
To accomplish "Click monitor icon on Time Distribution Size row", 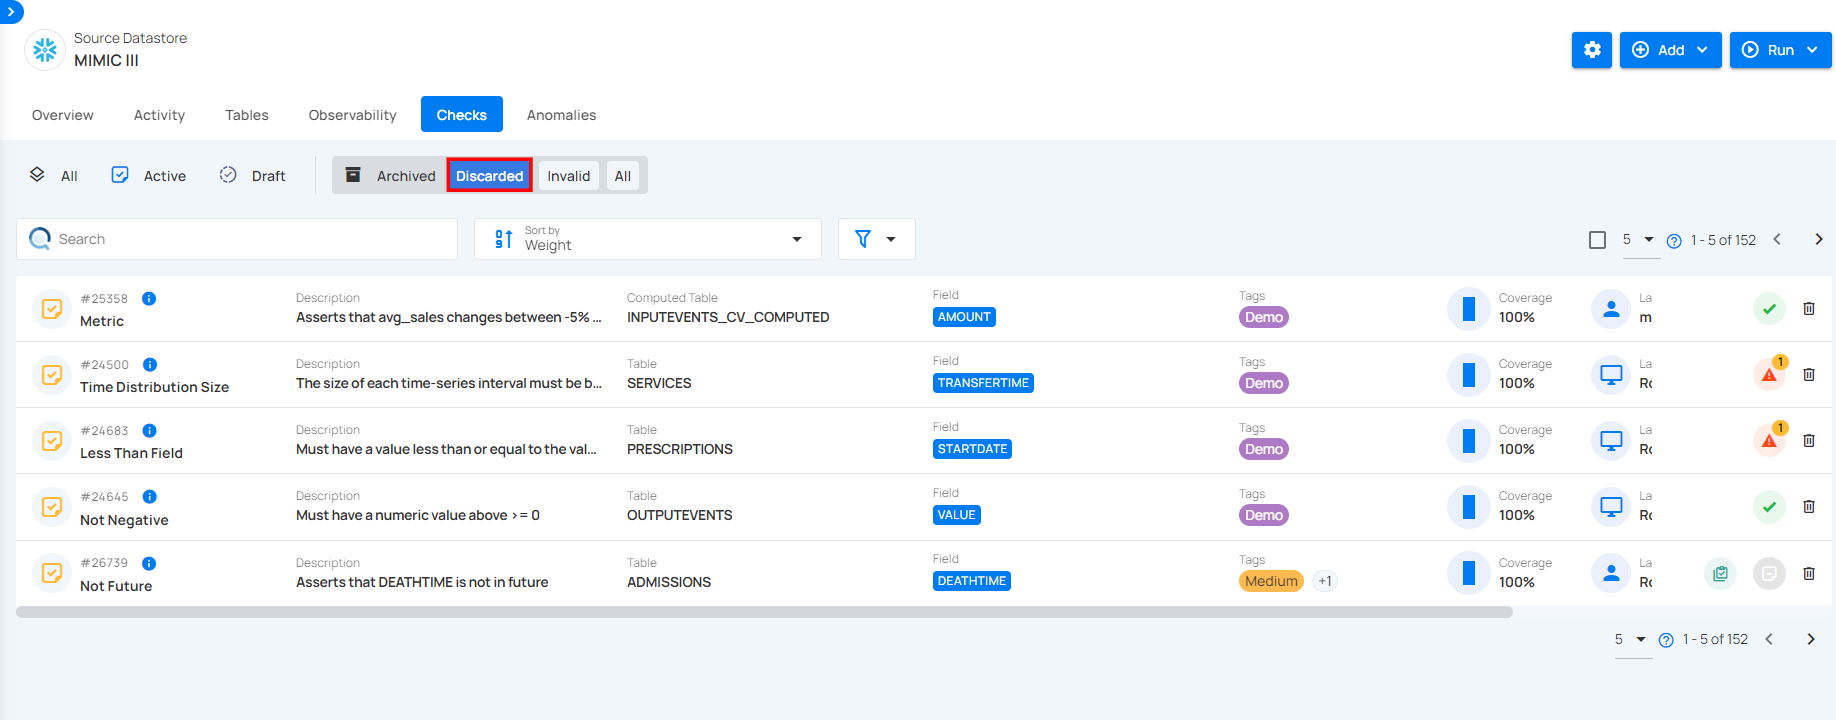I will 1611,375.
